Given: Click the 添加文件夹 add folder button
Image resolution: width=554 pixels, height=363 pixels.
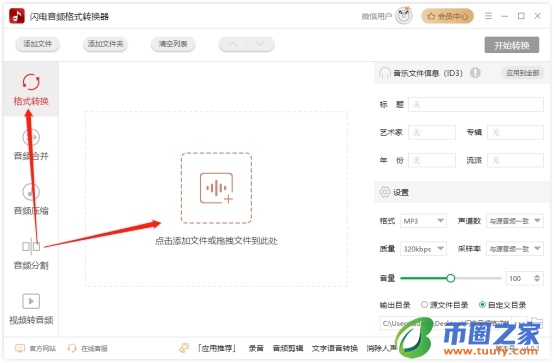Looking at the screenshot, I should pos(105,44).
